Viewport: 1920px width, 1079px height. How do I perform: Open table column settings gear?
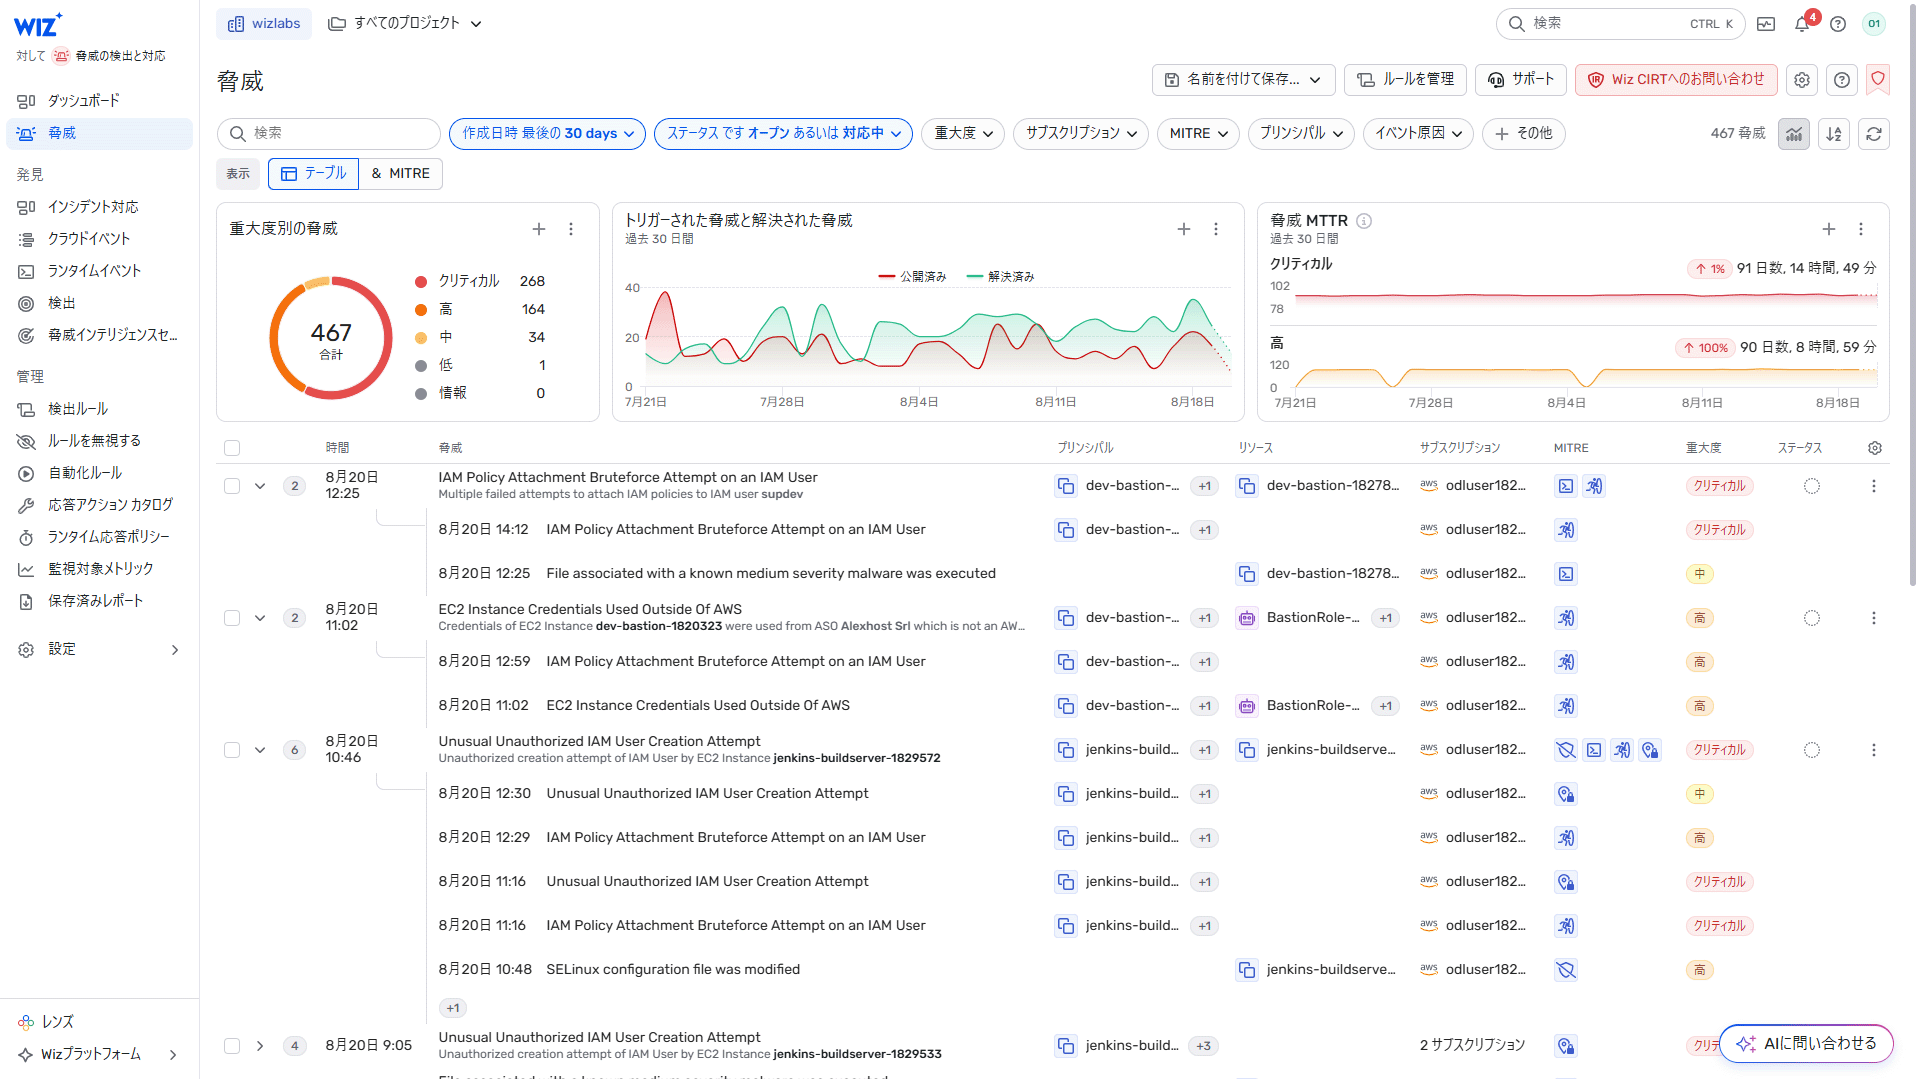1875,447
